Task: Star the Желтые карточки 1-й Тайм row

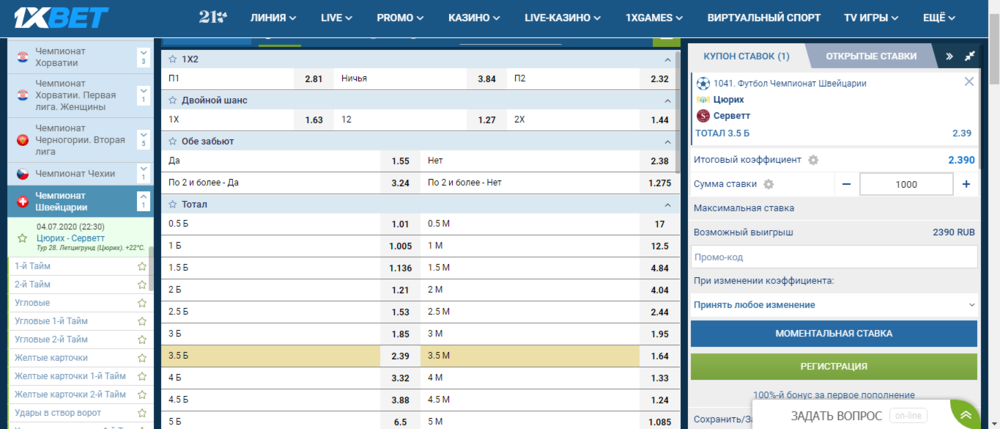Action: click(x=142, y=376)
